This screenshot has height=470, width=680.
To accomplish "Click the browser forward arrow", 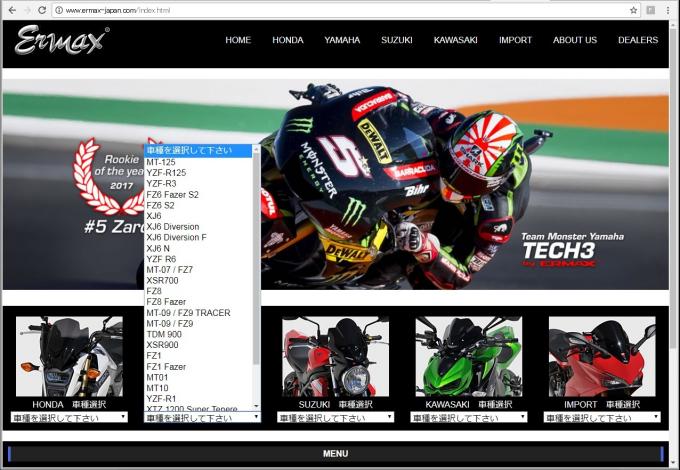I will tap(26, 10).
